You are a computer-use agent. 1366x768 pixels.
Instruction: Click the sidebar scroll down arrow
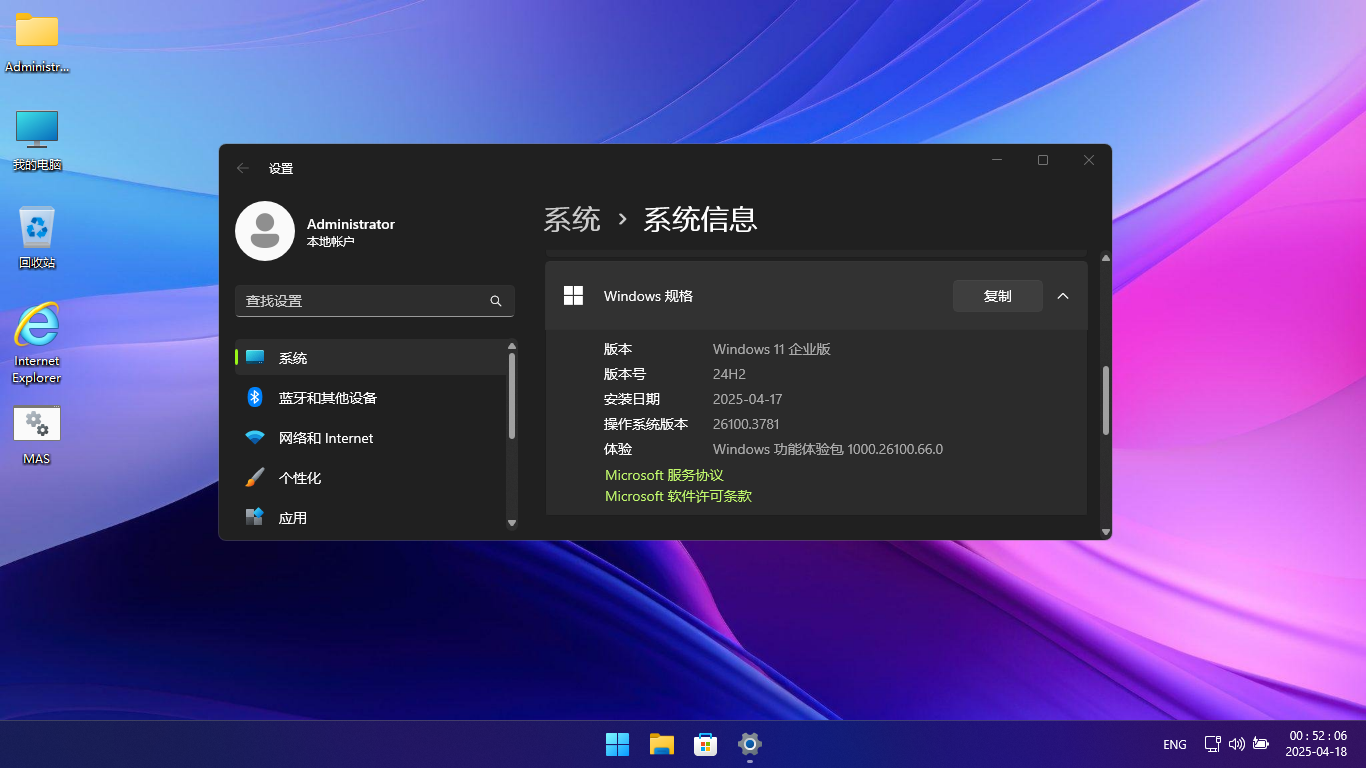(512, 523)
